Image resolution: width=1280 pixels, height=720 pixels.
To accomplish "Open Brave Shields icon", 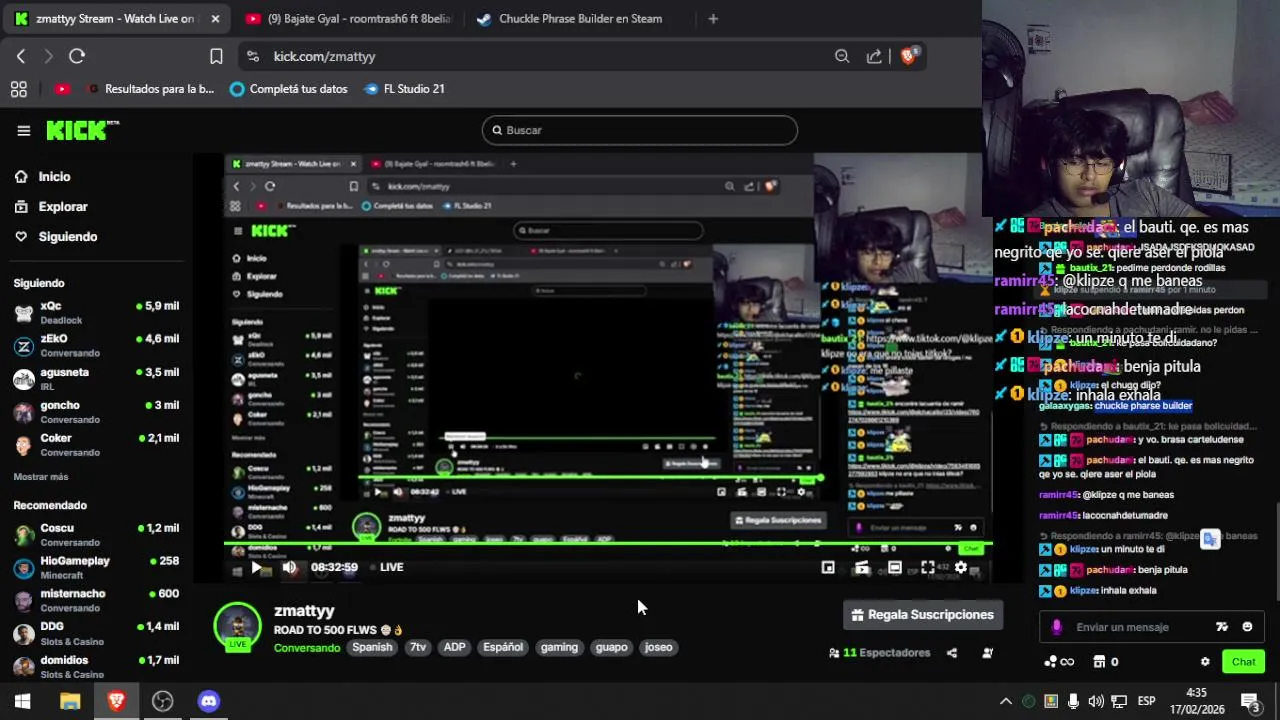I will [x=908, y=56].
